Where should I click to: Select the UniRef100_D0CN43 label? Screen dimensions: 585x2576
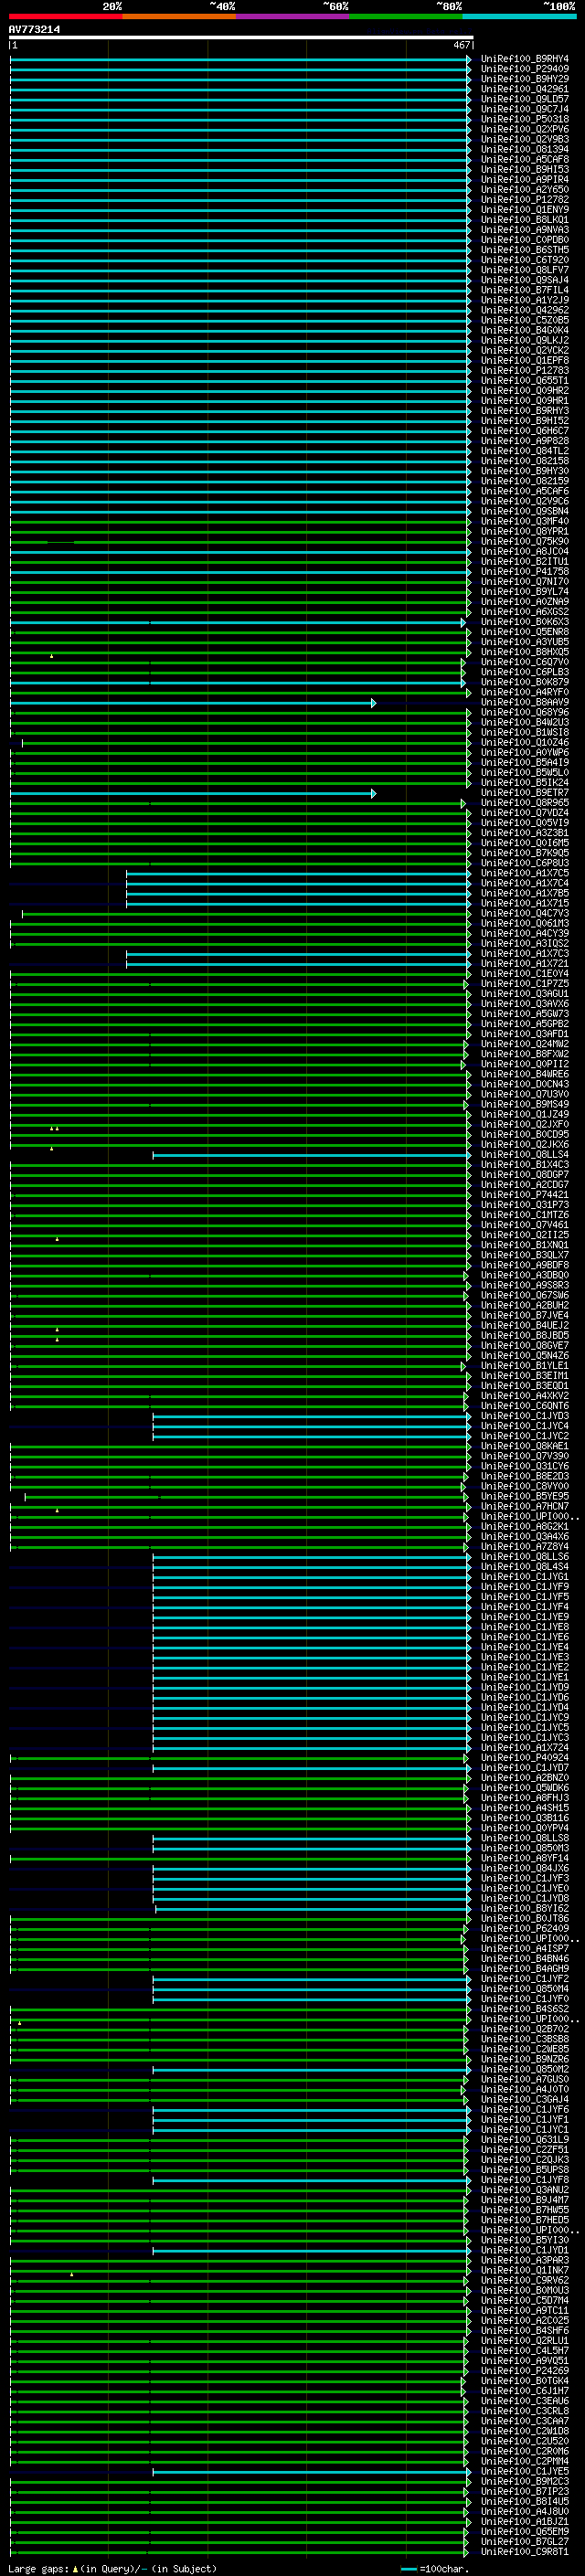click(x=524, y=1084)
